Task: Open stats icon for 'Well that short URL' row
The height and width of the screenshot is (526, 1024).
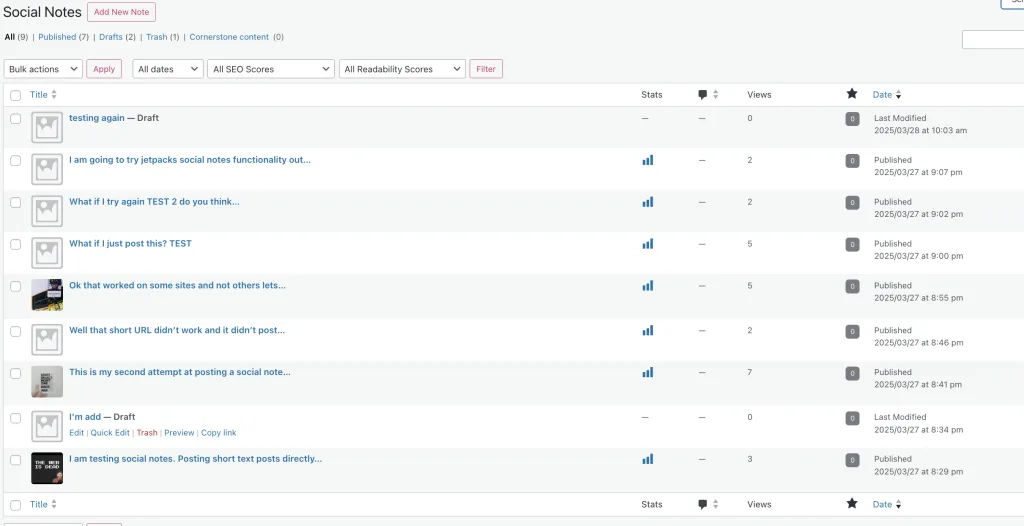Action: click(x=647, y=331)
